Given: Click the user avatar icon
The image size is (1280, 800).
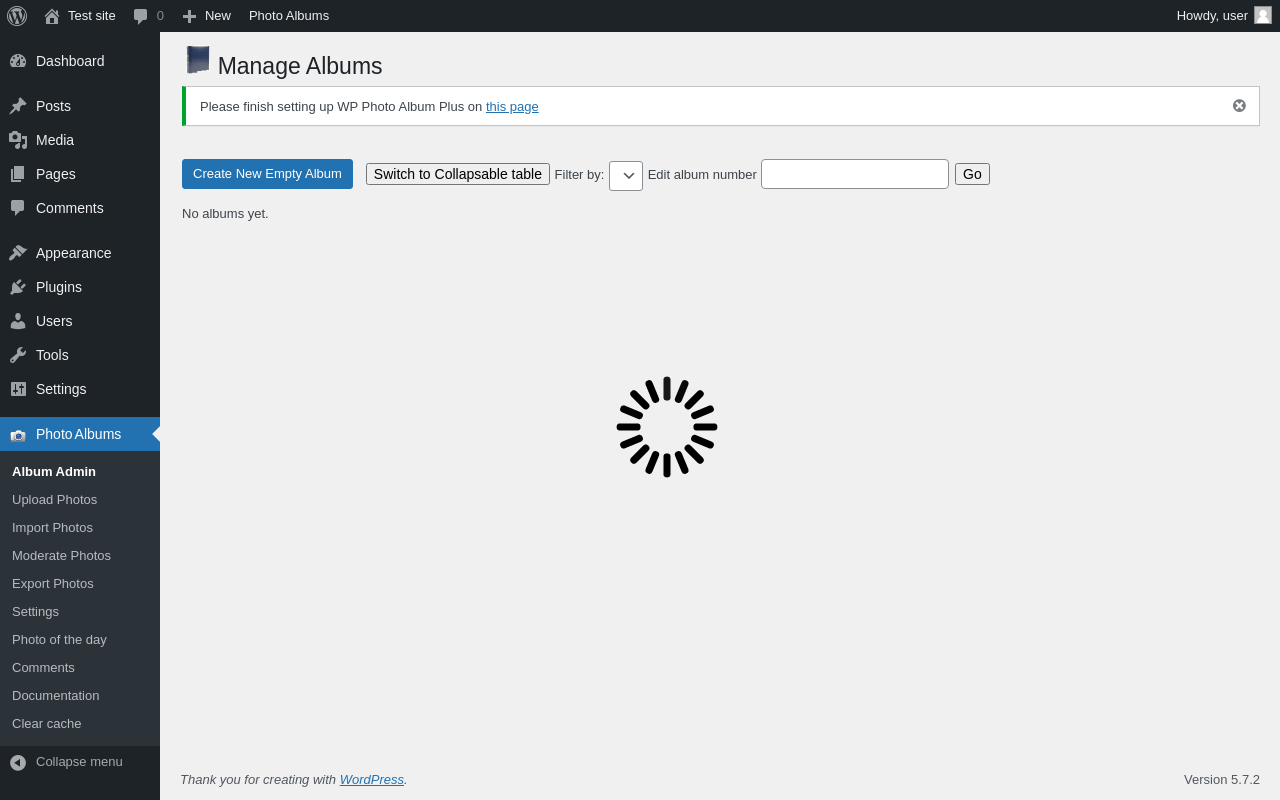Looking at the screenshot, I should click(x=1263, y=15).
